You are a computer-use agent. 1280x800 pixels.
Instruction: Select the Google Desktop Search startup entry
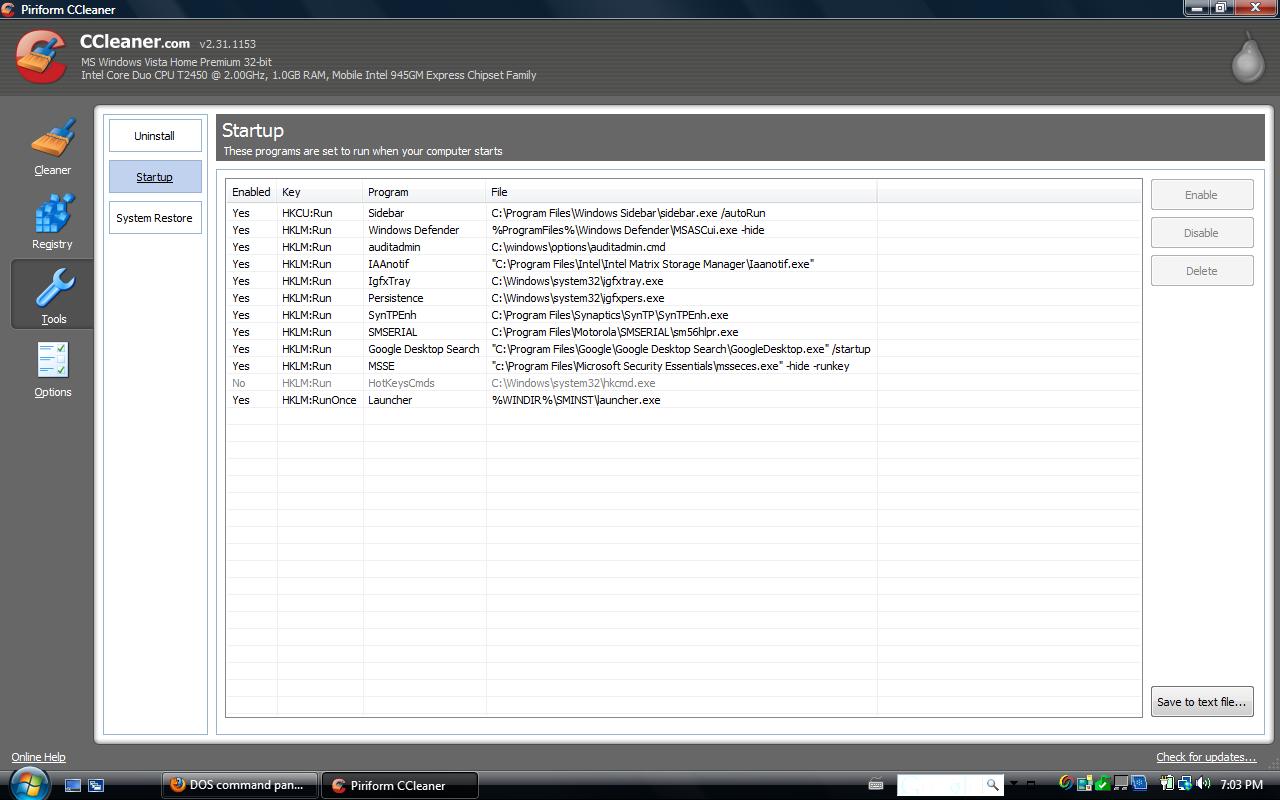click(684, 349)
